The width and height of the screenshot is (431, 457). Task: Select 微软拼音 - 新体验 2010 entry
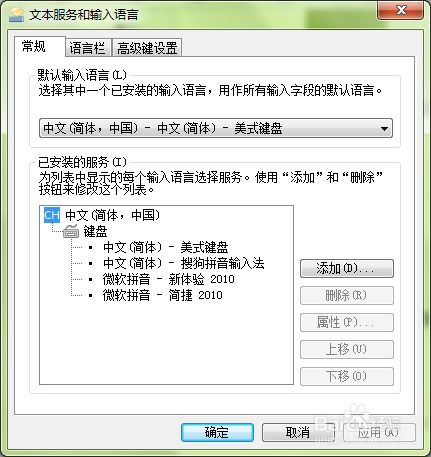[169, 279]
